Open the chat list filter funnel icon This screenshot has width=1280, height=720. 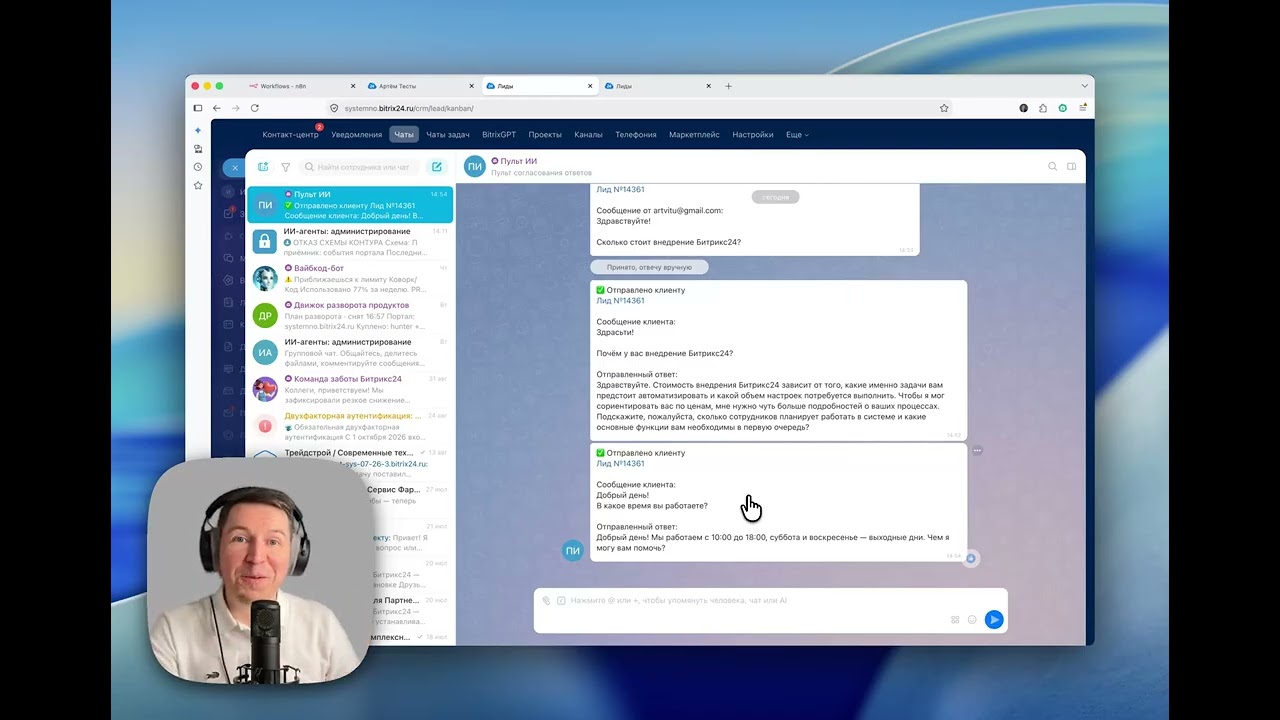point(285,167)
